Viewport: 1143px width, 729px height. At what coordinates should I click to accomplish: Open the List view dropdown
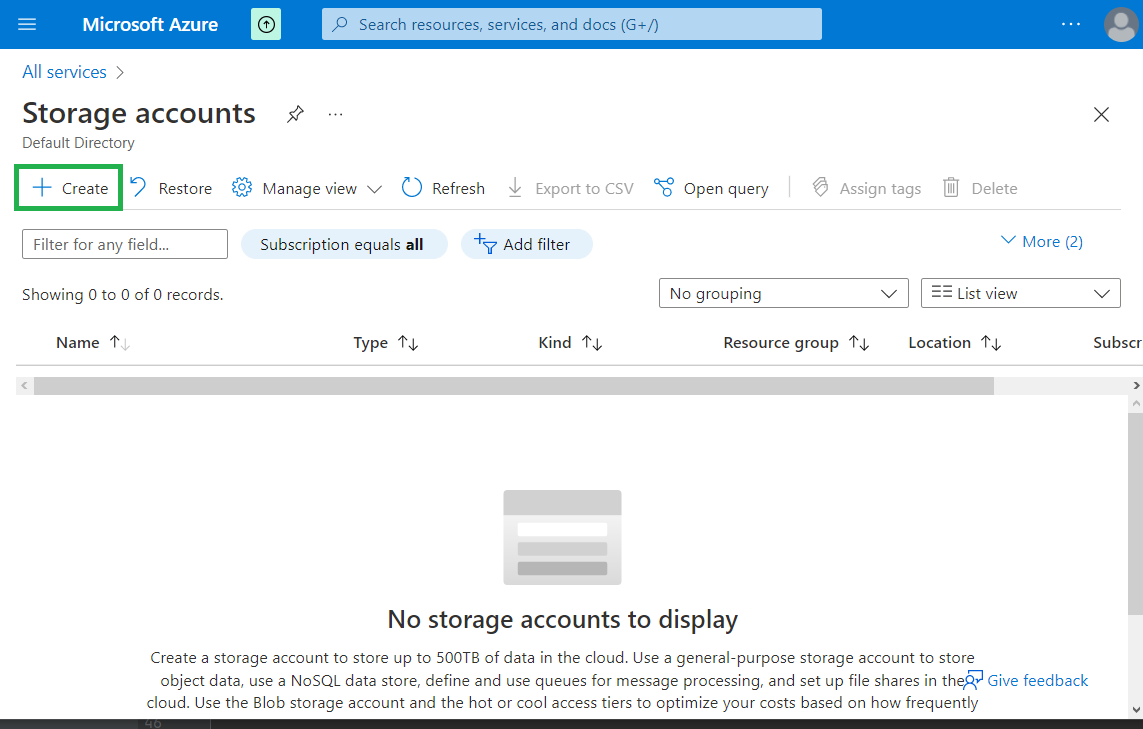pos(1021,293)
